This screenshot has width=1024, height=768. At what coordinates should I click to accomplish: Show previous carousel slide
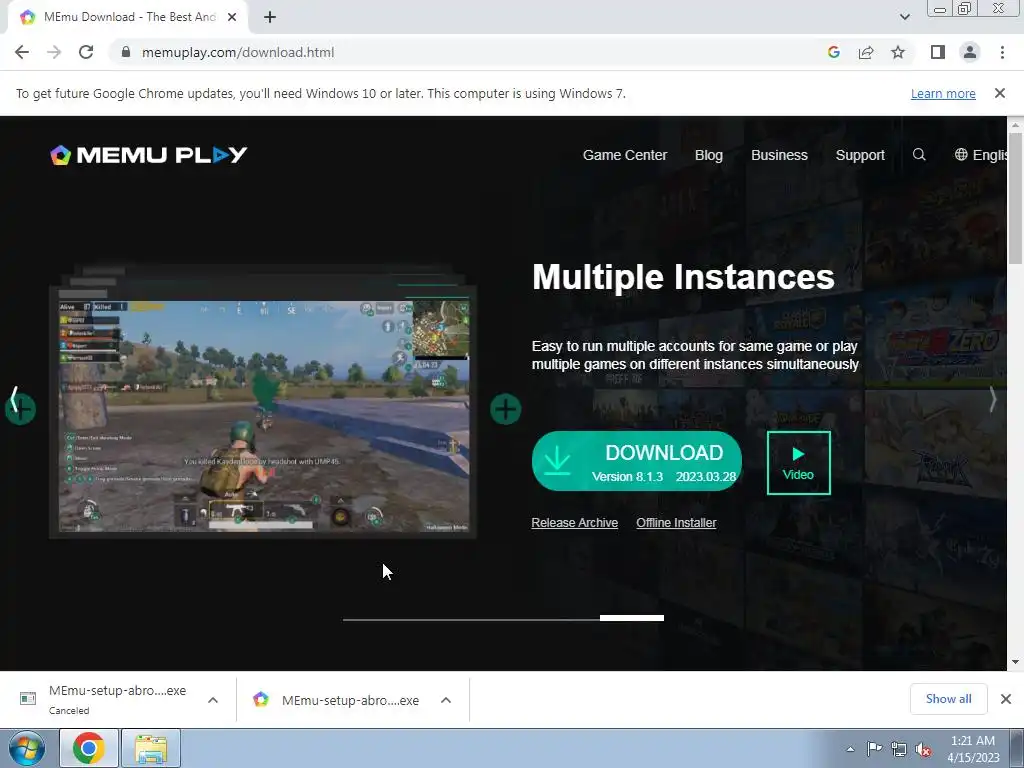[14, 400]
